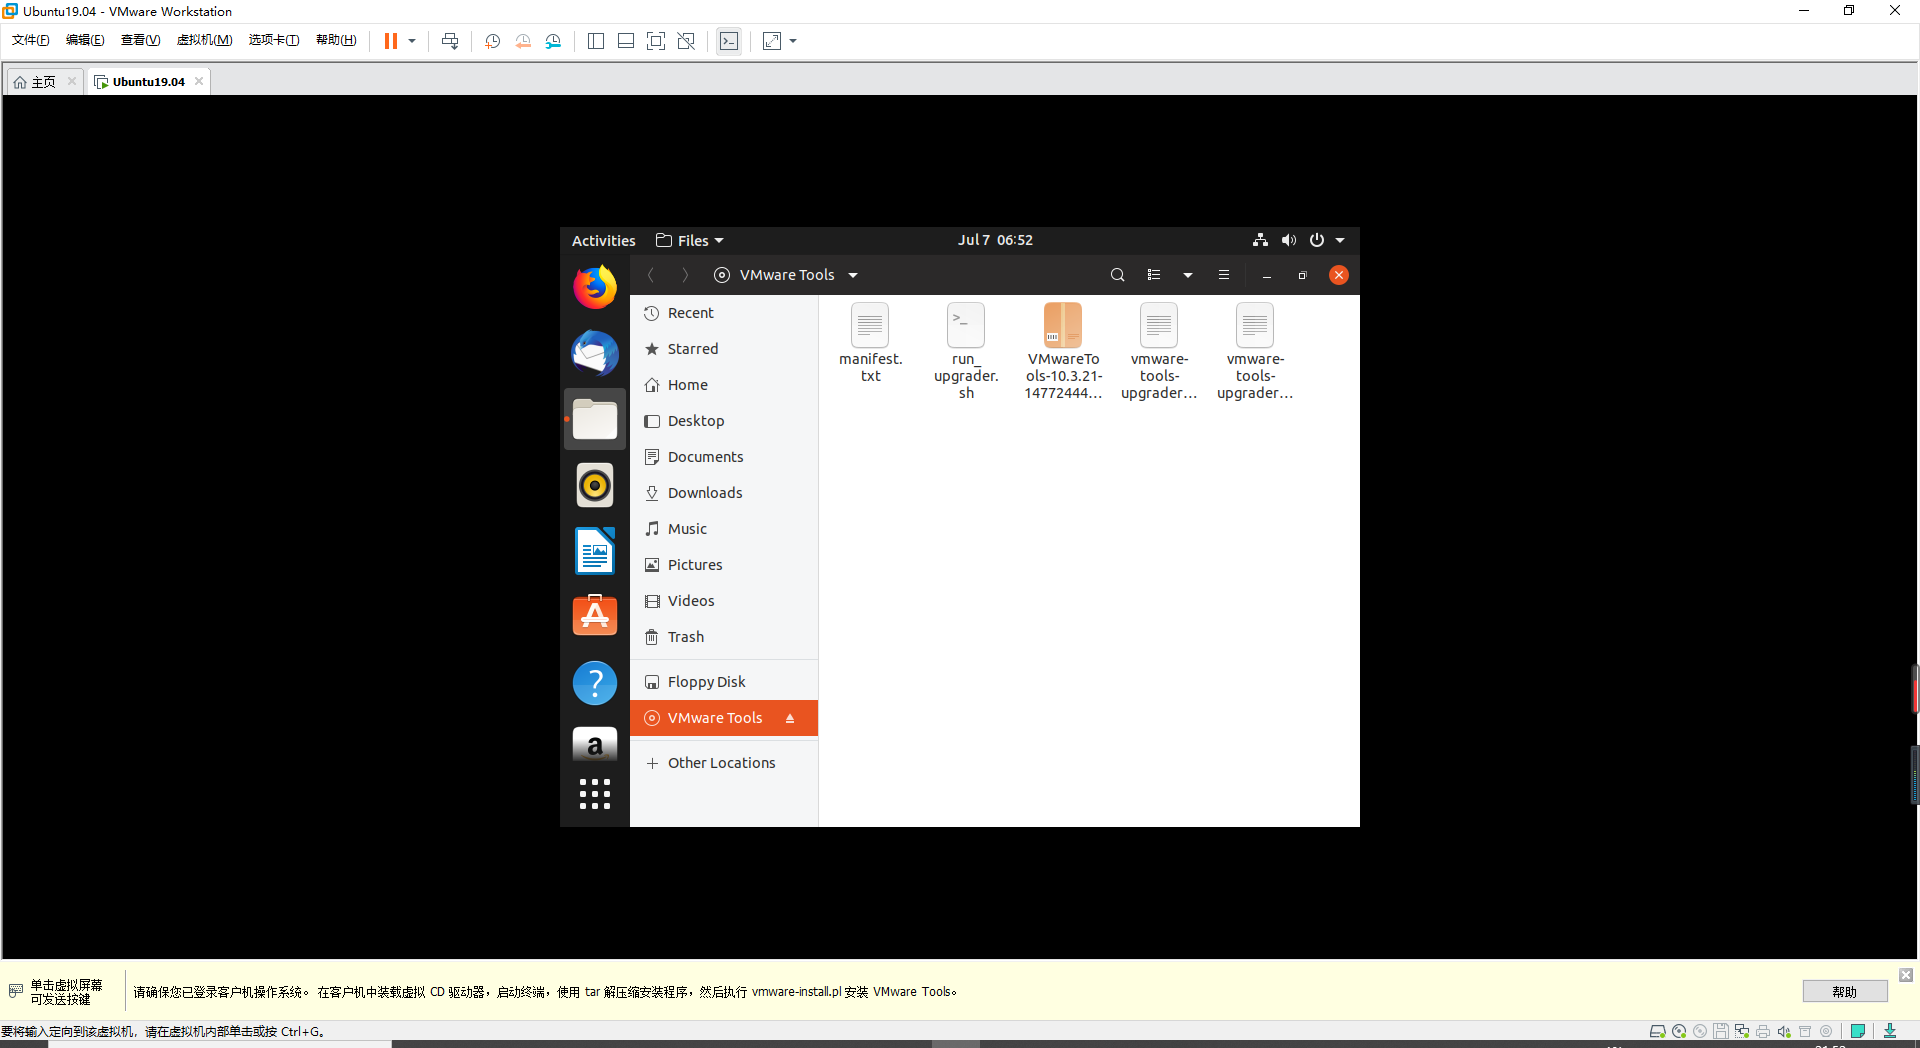Enter full screen mode via toolbar icon
The height and width of the screenshot is (1048, 1920).
pos(656,41)
